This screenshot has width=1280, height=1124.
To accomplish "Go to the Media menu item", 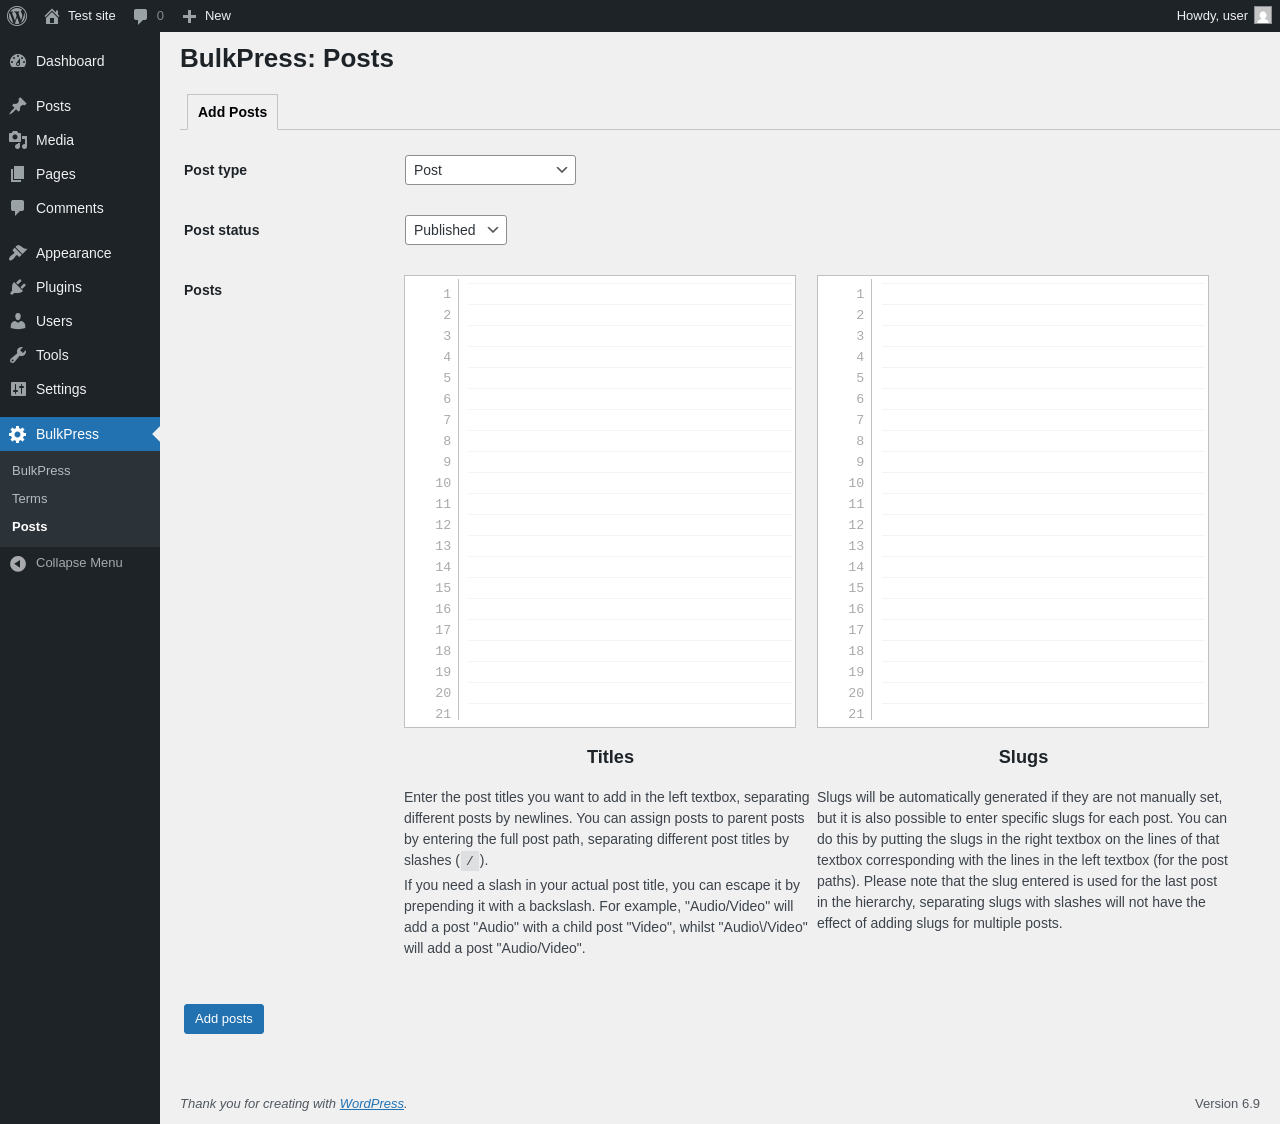I will [80, 140].
